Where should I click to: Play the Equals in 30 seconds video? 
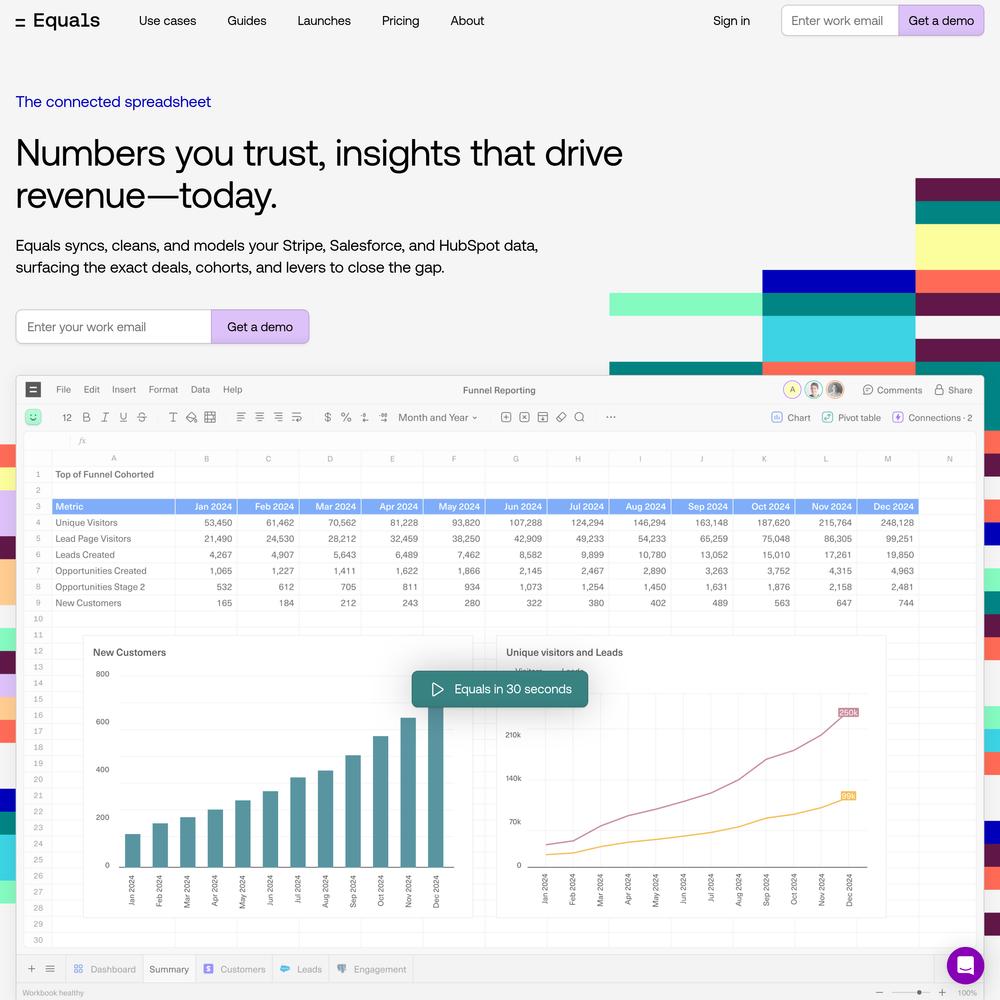click(499, 689)
